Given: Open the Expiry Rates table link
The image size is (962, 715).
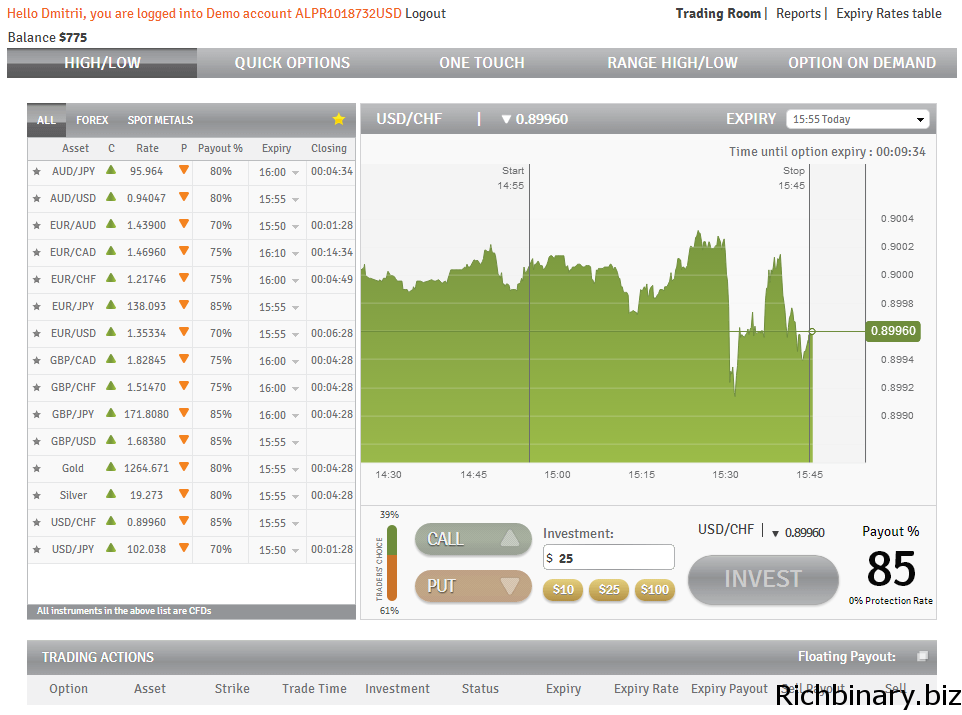Looking at the screenshot, I should click(888, 14).
